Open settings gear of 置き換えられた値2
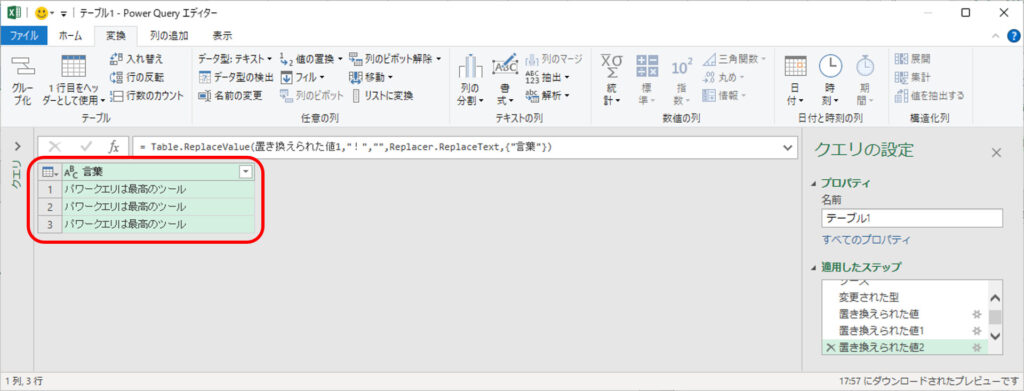The height and width of the screenshot is (391, 1024). pos(977,348)
